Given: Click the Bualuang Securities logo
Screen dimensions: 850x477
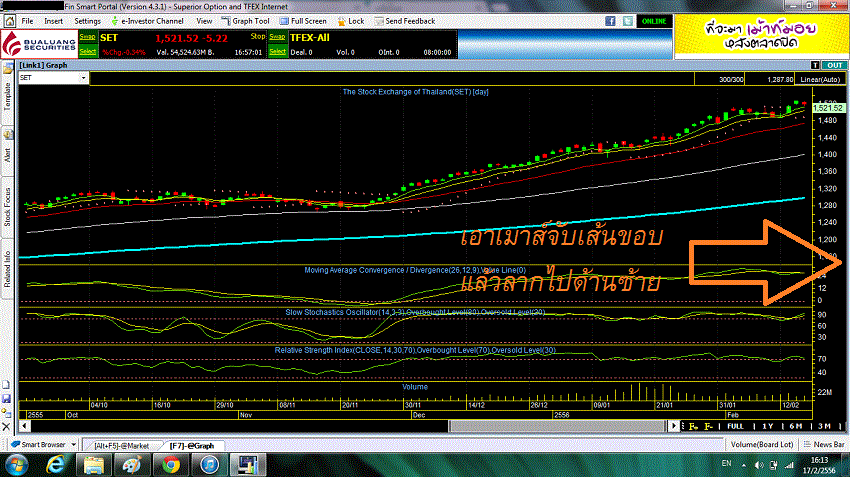Looking at the screenshot, I should coord(38,44).
